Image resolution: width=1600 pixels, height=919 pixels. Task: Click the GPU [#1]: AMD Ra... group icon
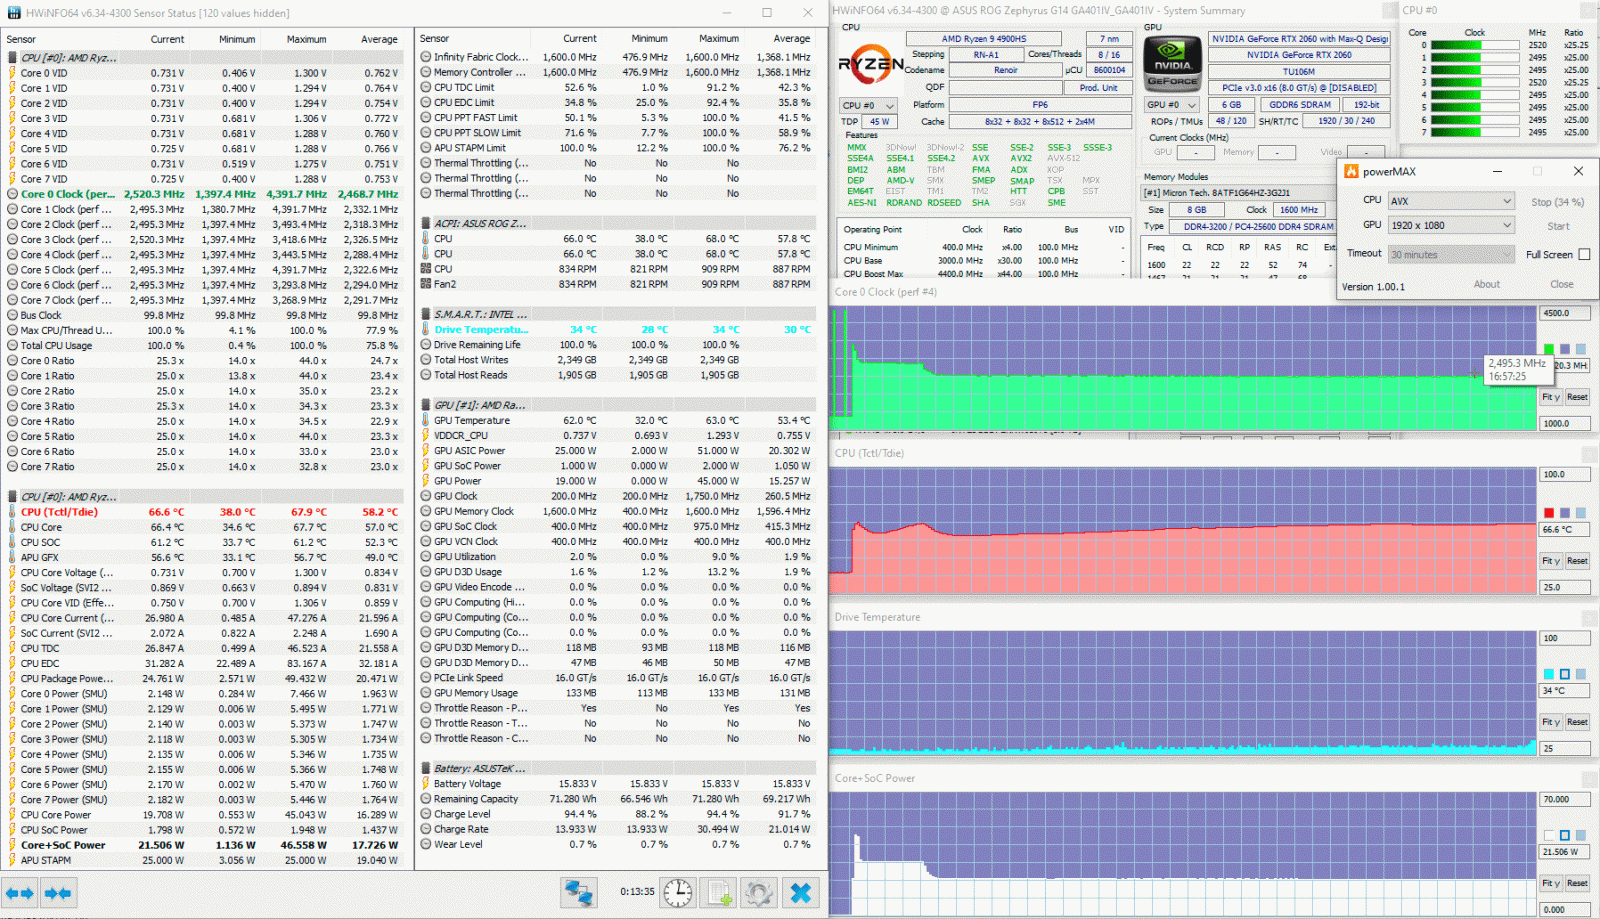click(426, 405)
